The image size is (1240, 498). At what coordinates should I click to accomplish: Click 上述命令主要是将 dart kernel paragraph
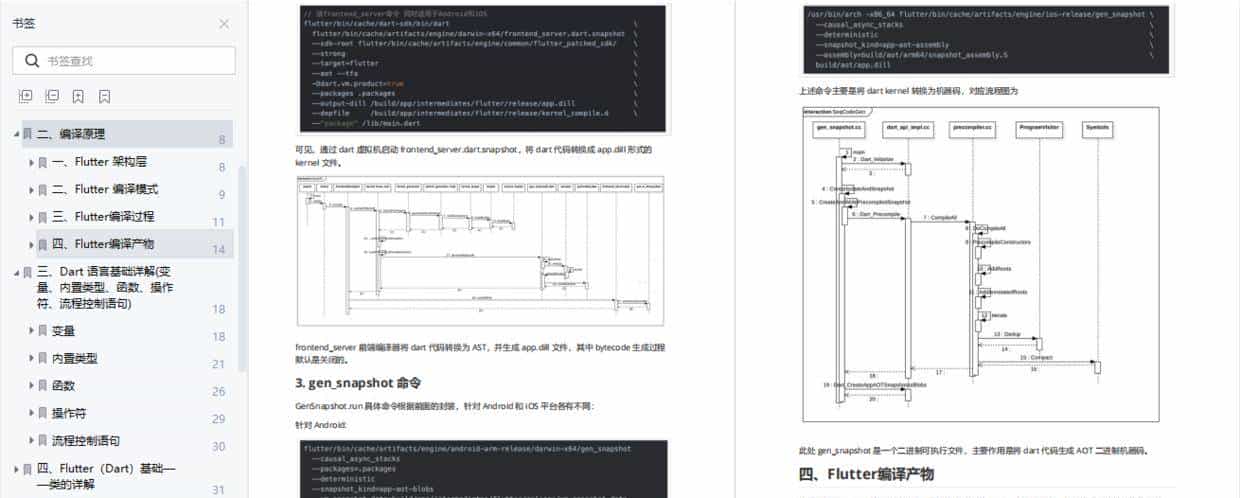pos(908,91)
